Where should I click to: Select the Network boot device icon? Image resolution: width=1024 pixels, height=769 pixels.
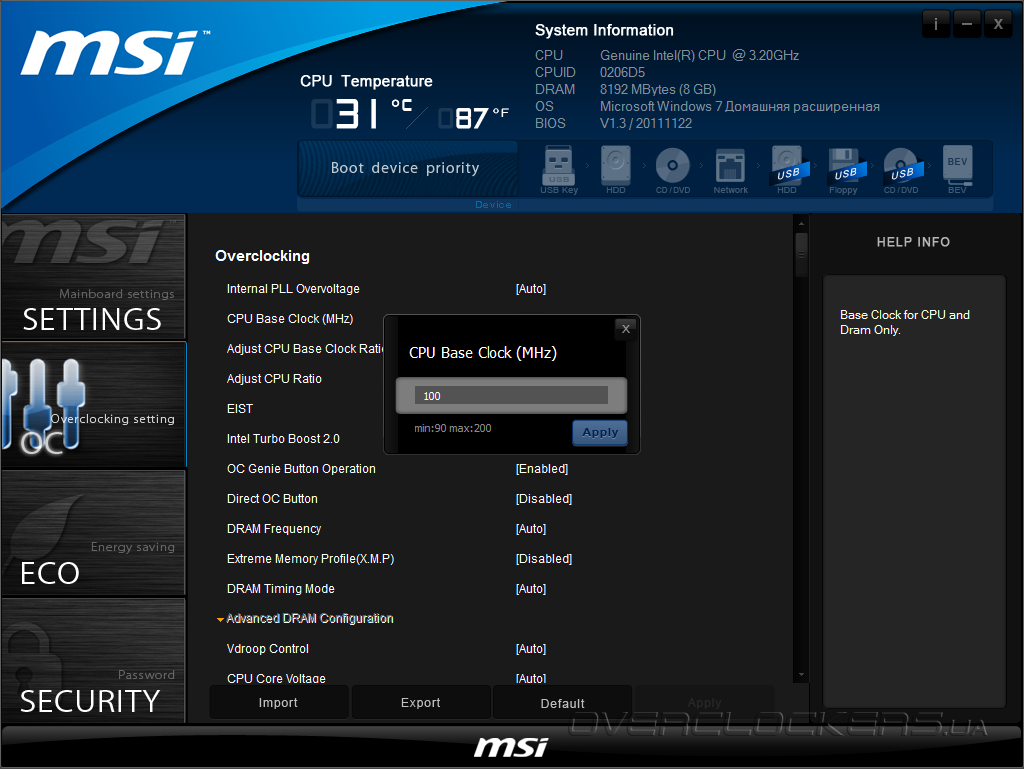[x=730, y=170]
